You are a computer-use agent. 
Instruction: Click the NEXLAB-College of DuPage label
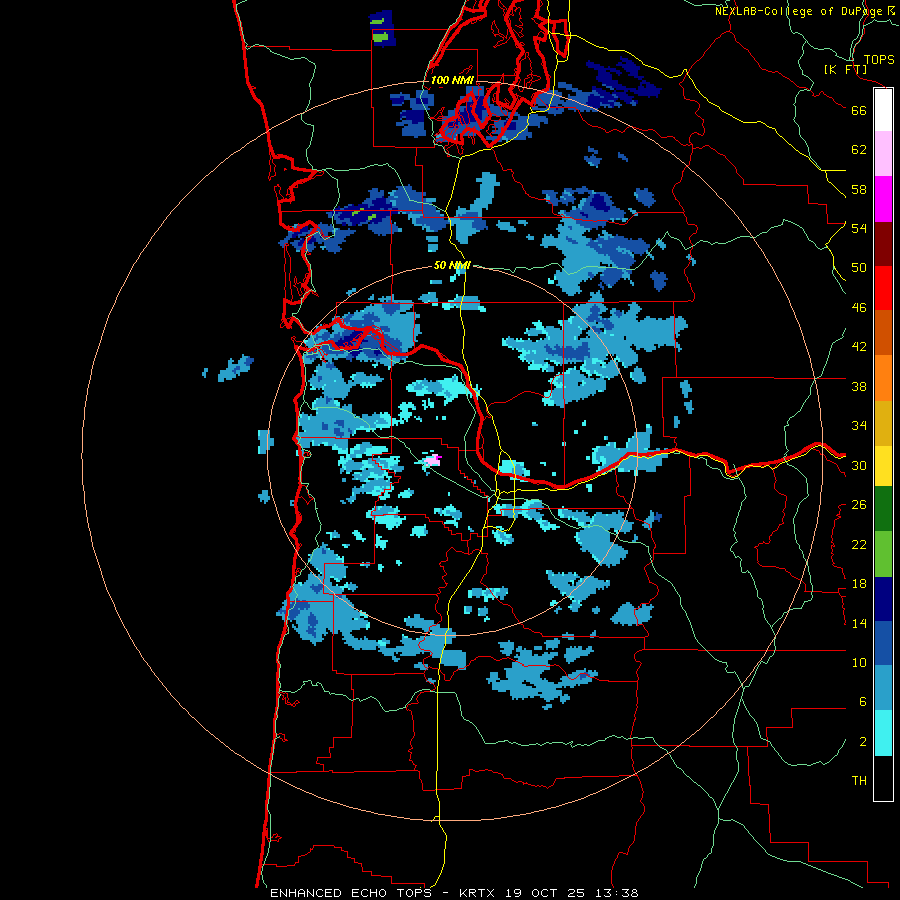click(x=800, y=11)
